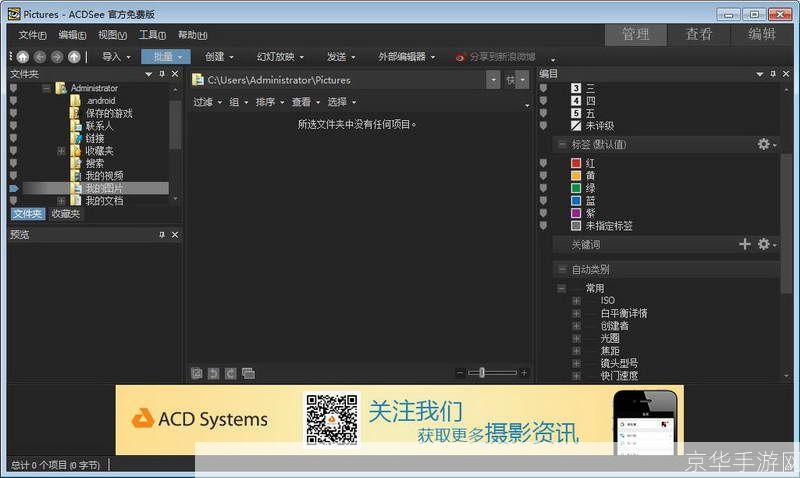Image resolution: width=800 pixels, height=478 pixels.
Task: Open the 排序 dropdown
Action: [x=270, y=102]
